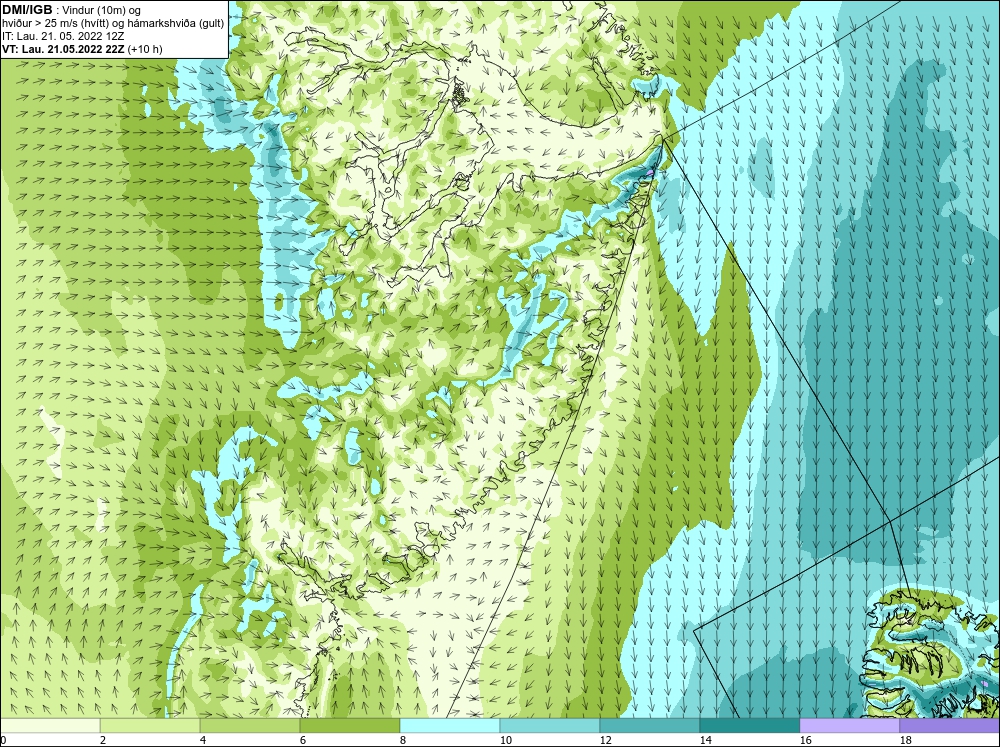Click the scale label '16'
This screenshot has width=1000, height=747.
coord(805,740)
